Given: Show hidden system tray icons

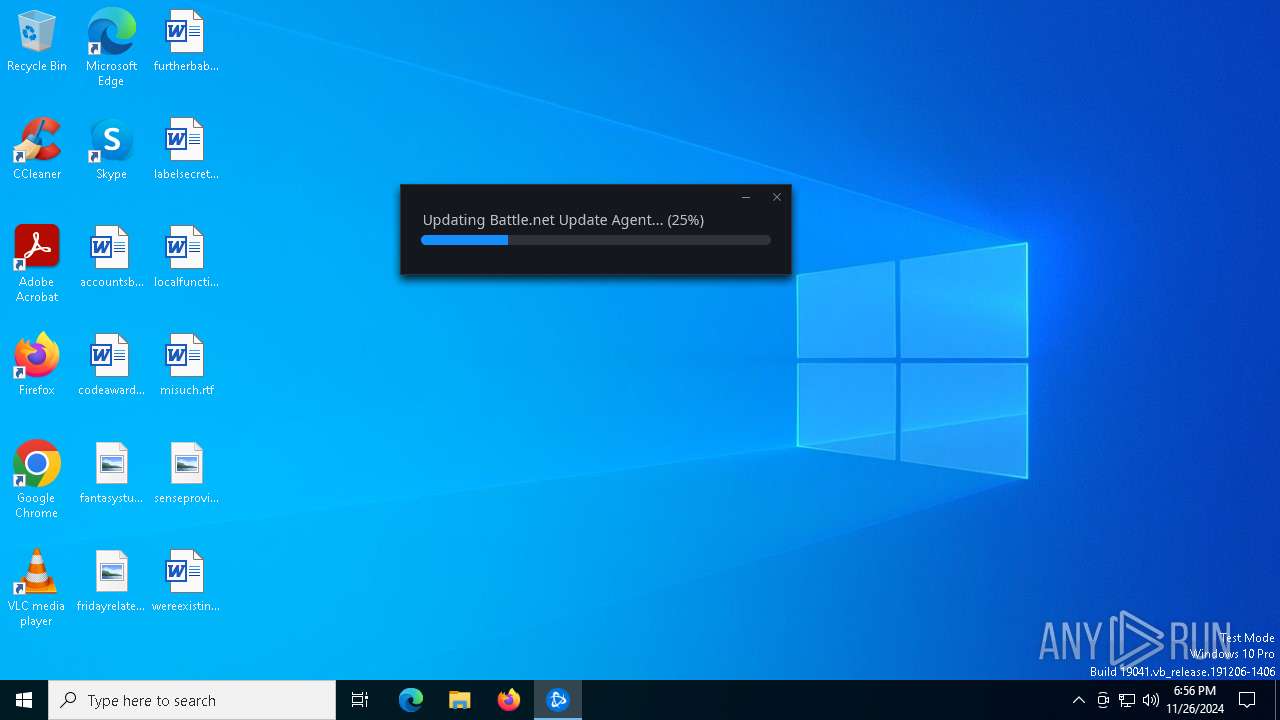Looking at the screenshot, I should (1079, 700).
